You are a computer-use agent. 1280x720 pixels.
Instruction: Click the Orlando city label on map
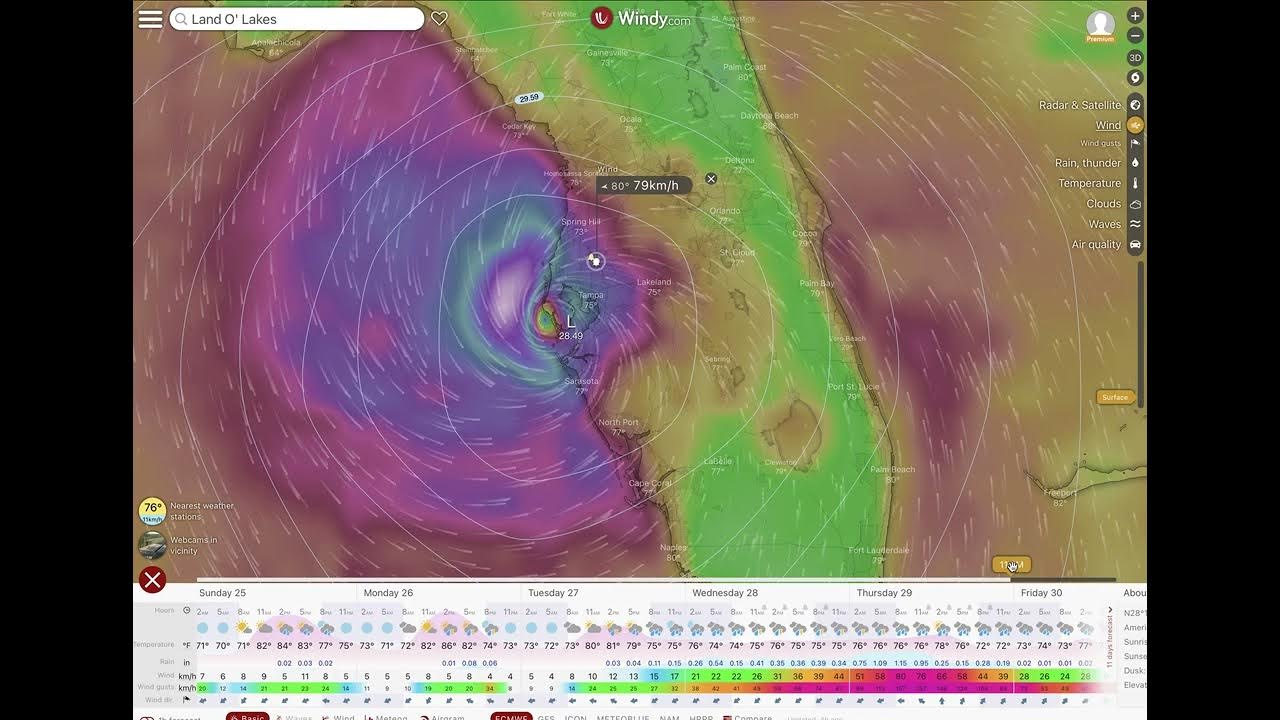pos(724,211)
